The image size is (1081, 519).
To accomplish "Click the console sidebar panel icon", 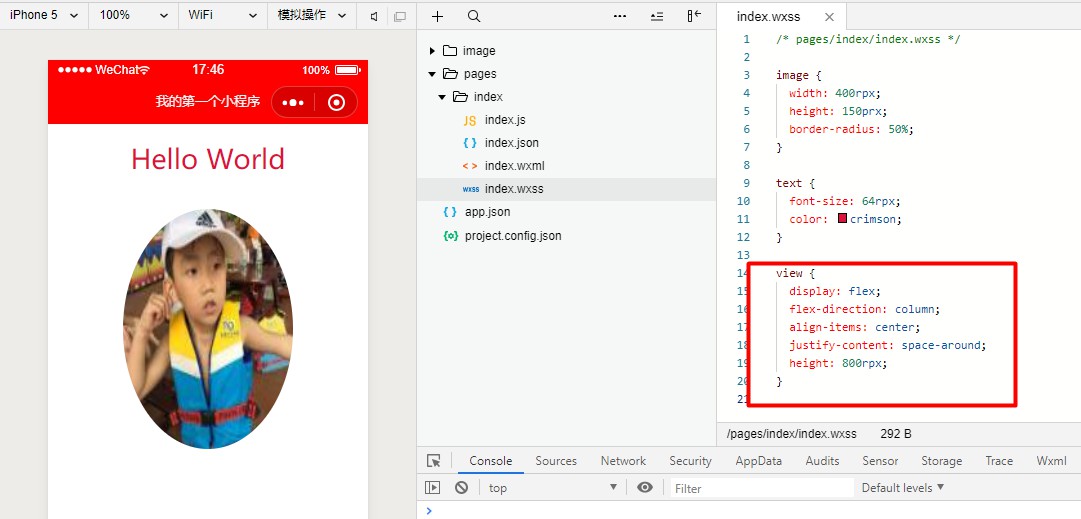I will coord(432,488).
